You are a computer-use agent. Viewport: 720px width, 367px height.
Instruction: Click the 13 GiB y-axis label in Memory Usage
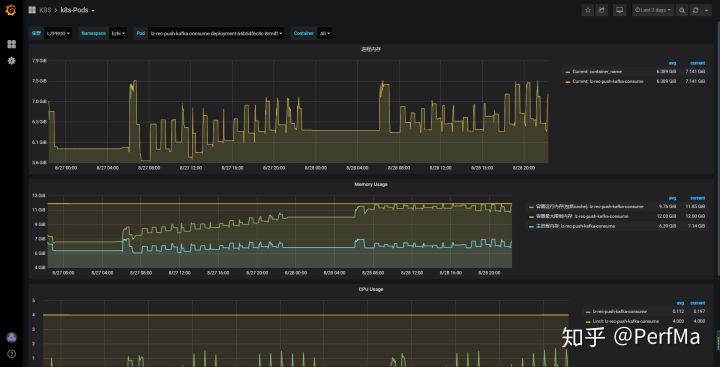coord(39,196)
